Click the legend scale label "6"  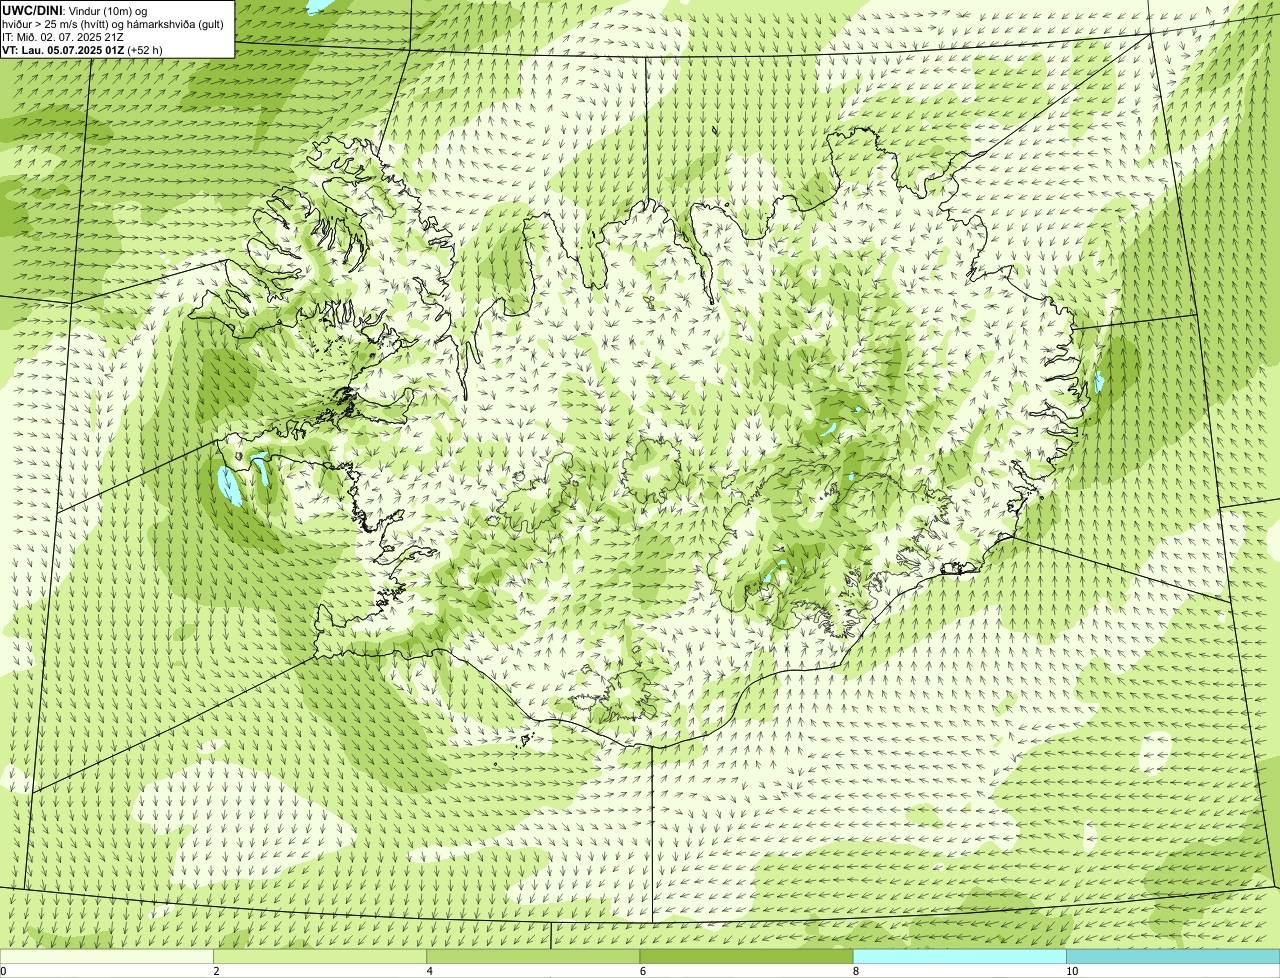point(643,971)
